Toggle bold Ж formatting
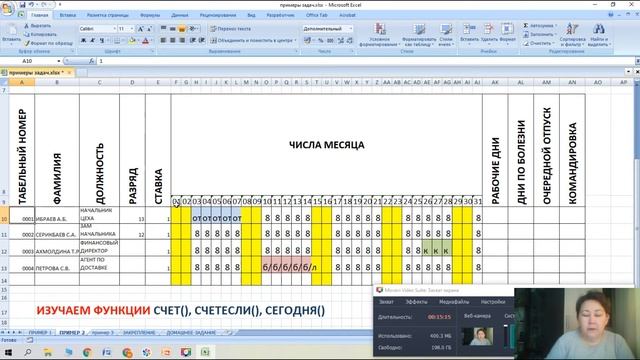This screenshot has height=360, width=640. click(x=83, y=40)
